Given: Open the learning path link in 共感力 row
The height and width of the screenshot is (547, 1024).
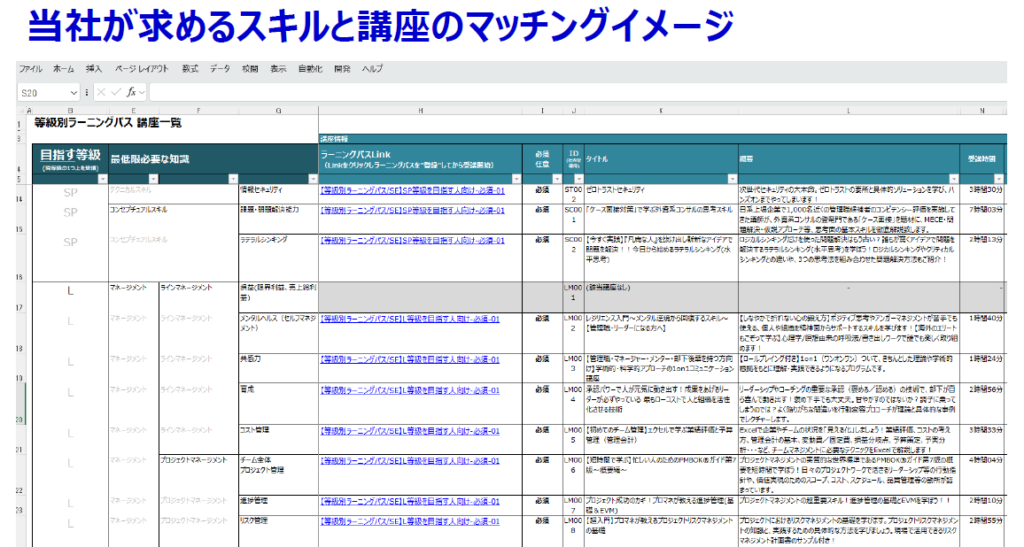Looking at the screenshot, I should (x=410, y=360).
